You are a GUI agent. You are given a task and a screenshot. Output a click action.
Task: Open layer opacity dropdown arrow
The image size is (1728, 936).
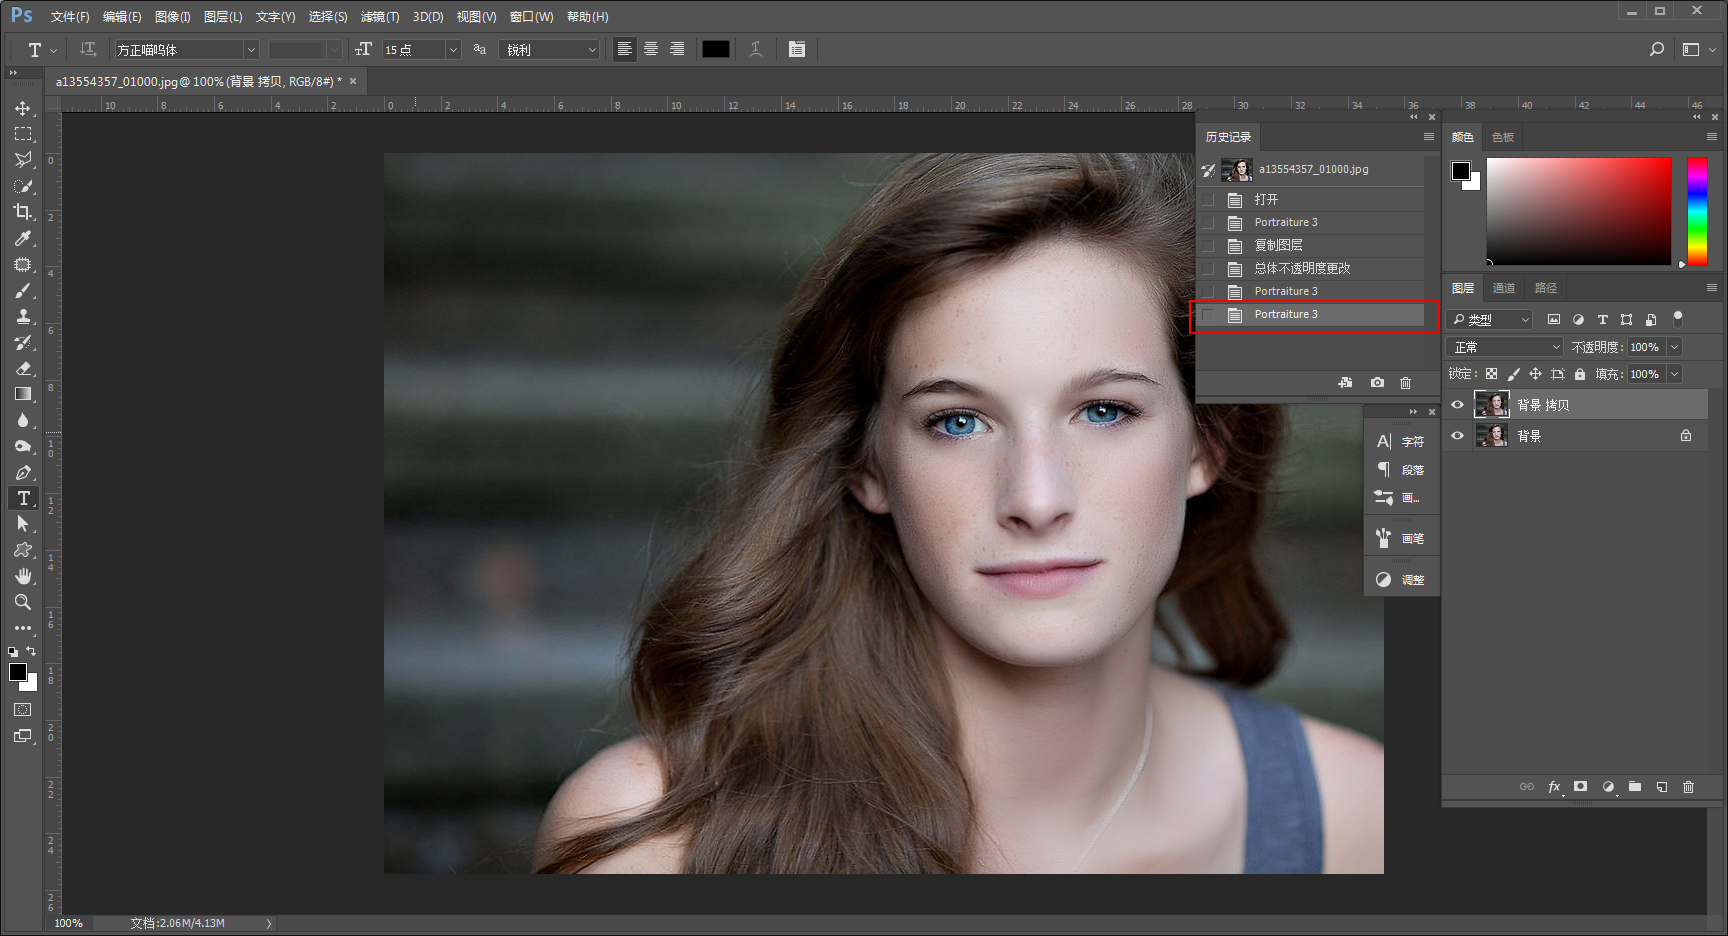[x=1675, y=347]
